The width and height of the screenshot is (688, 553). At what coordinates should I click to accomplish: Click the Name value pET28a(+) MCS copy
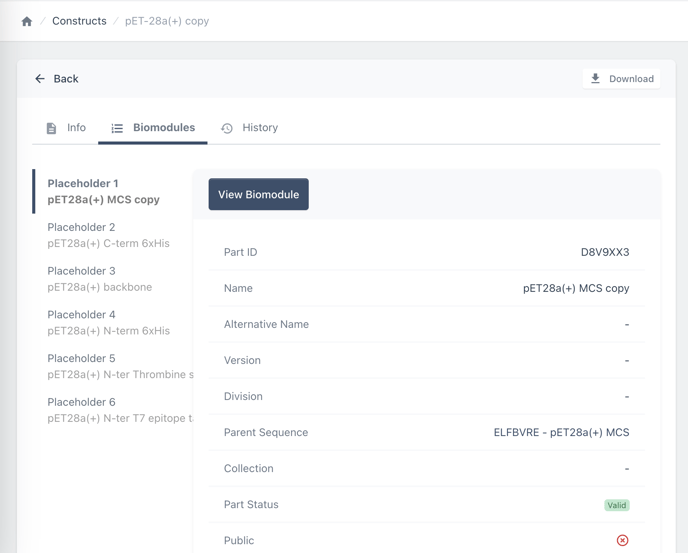(x=576, y=288)
